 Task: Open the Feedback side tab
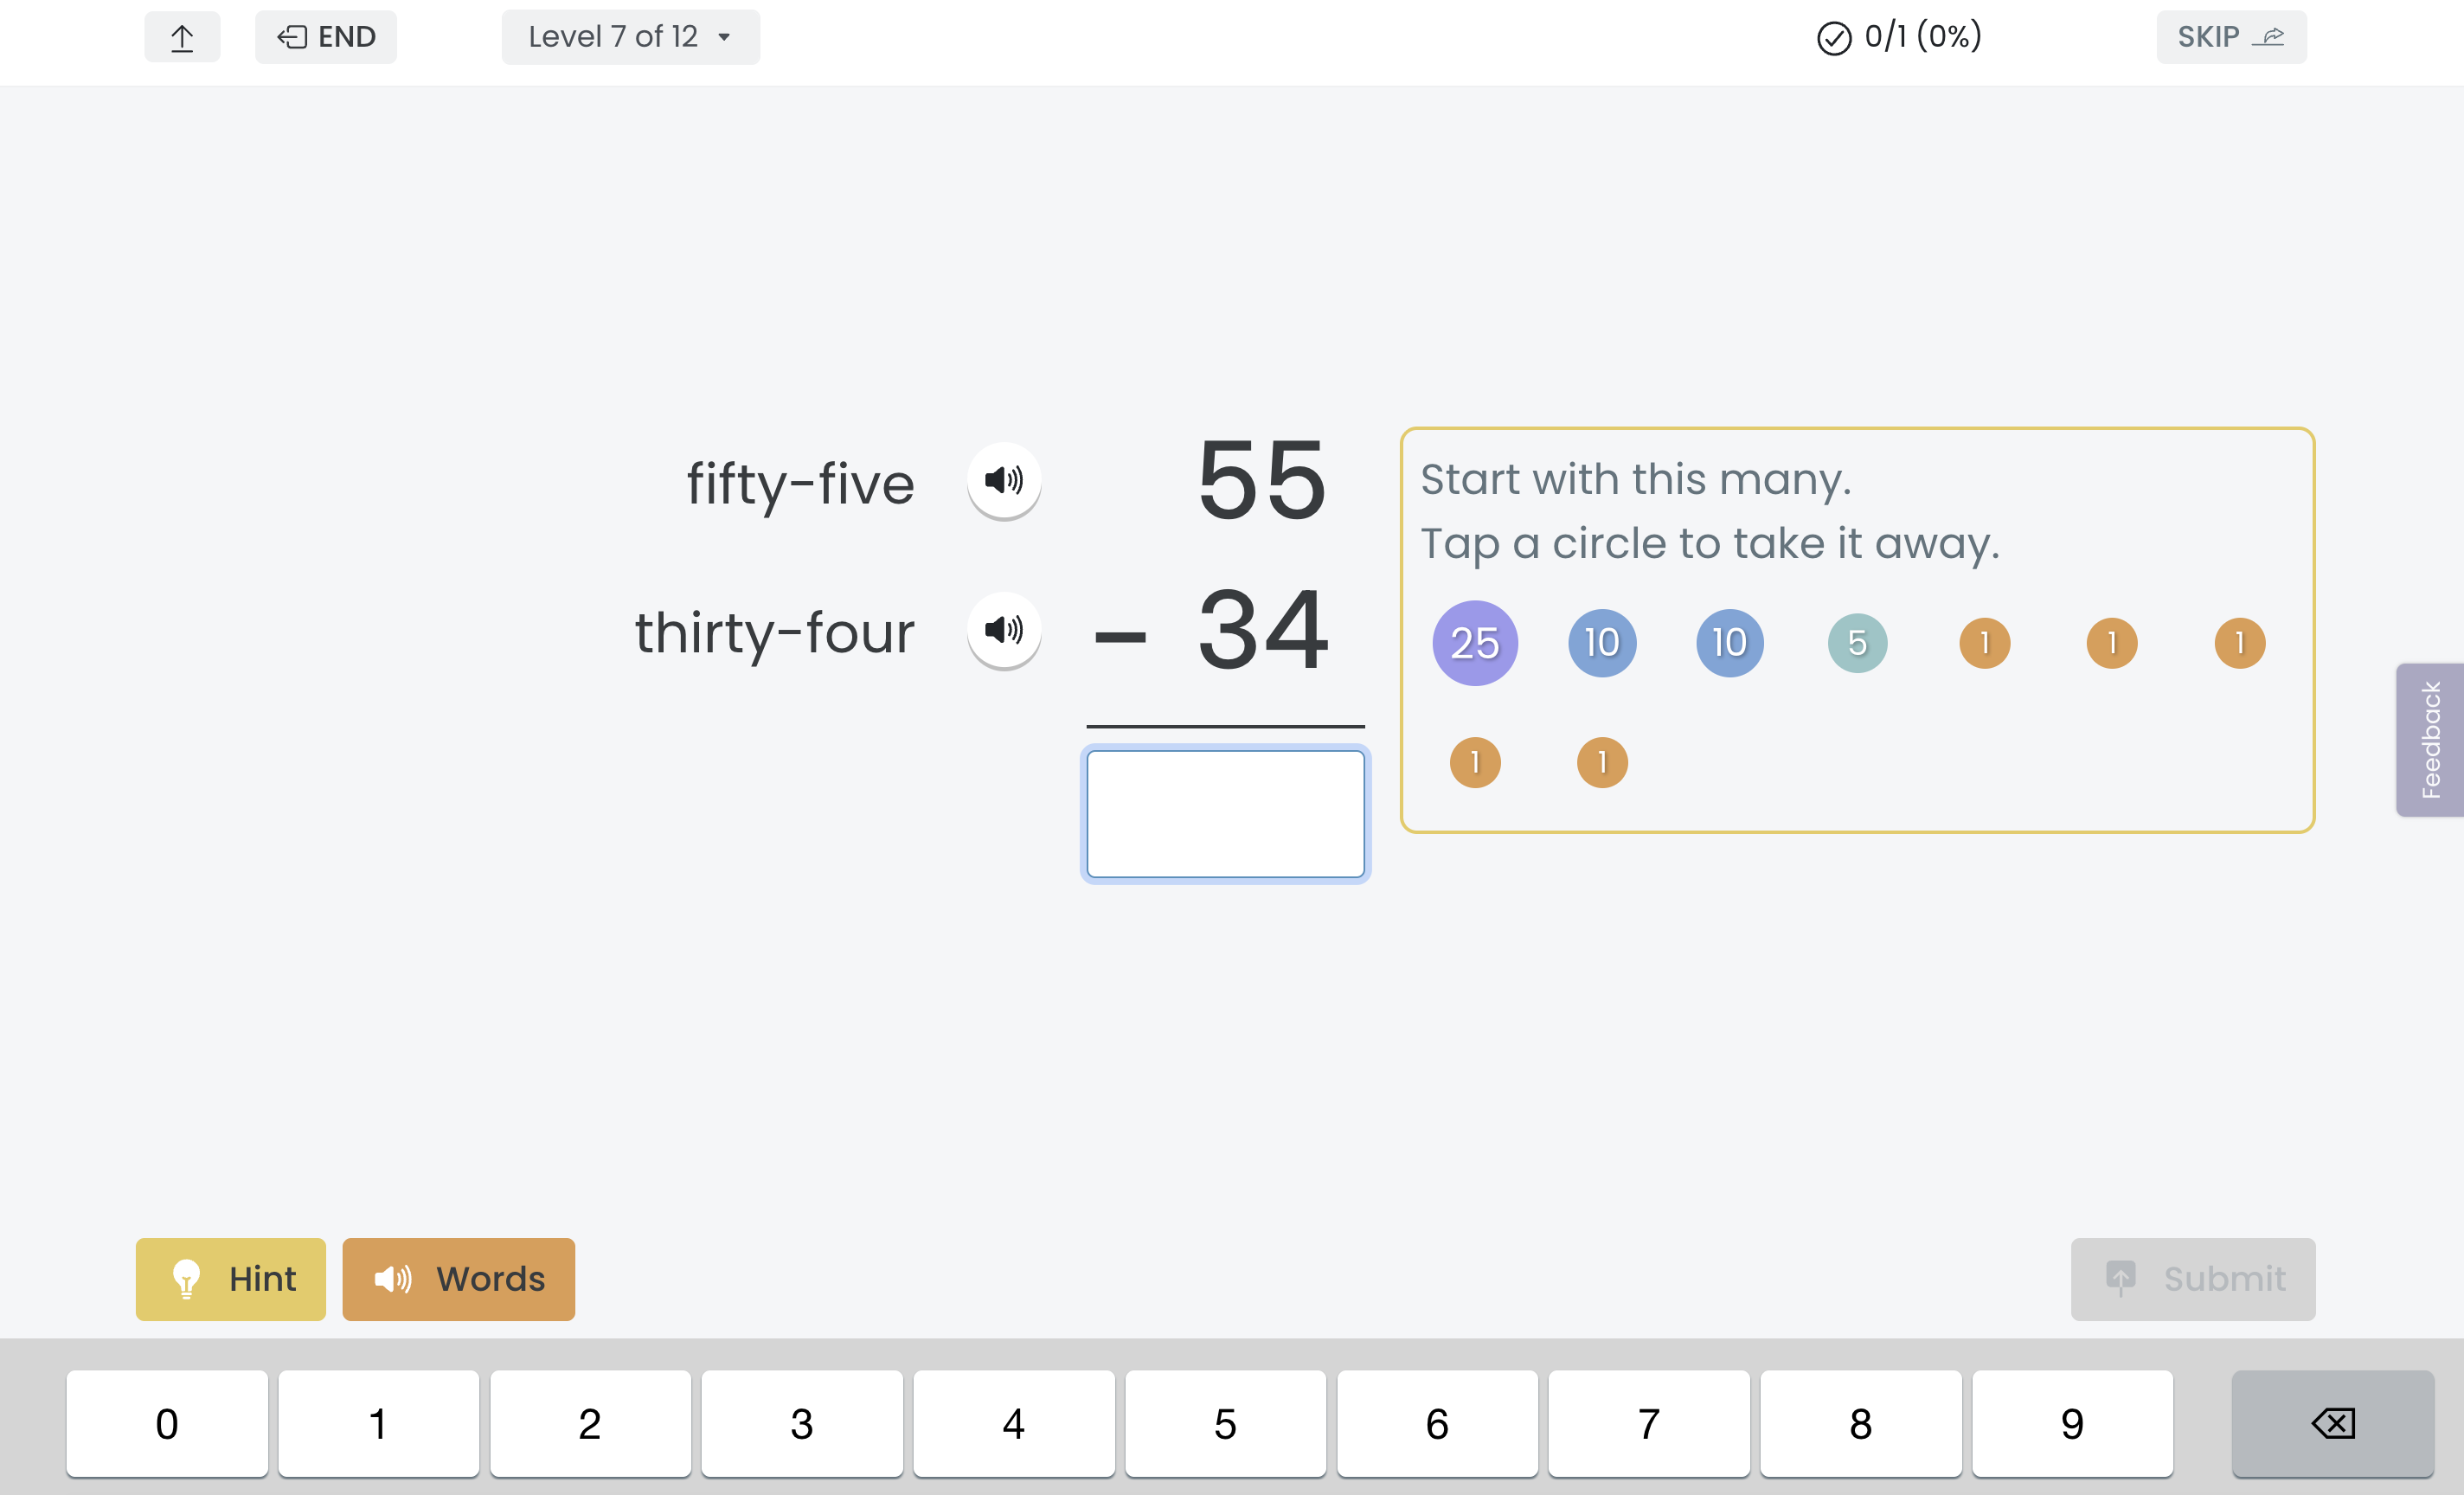pos(2430,740)
